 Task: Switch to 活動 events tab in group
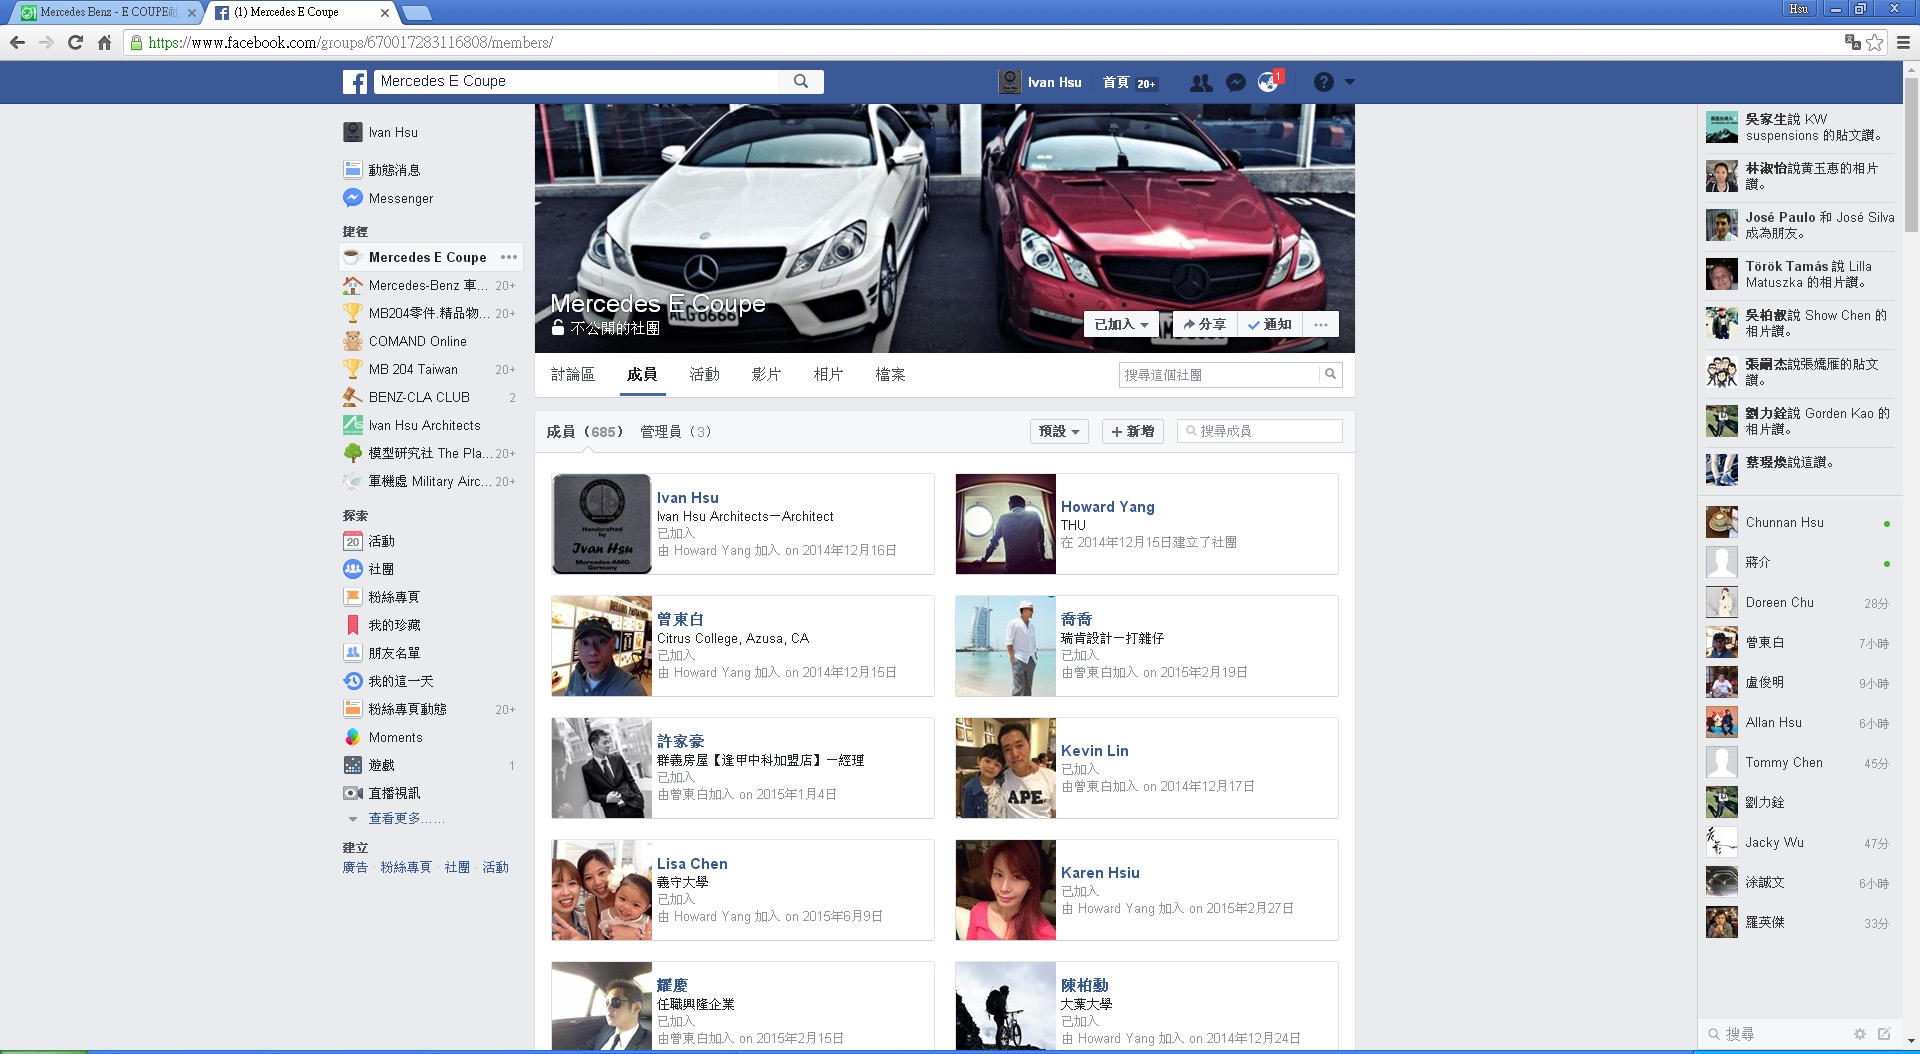(705, 374)
